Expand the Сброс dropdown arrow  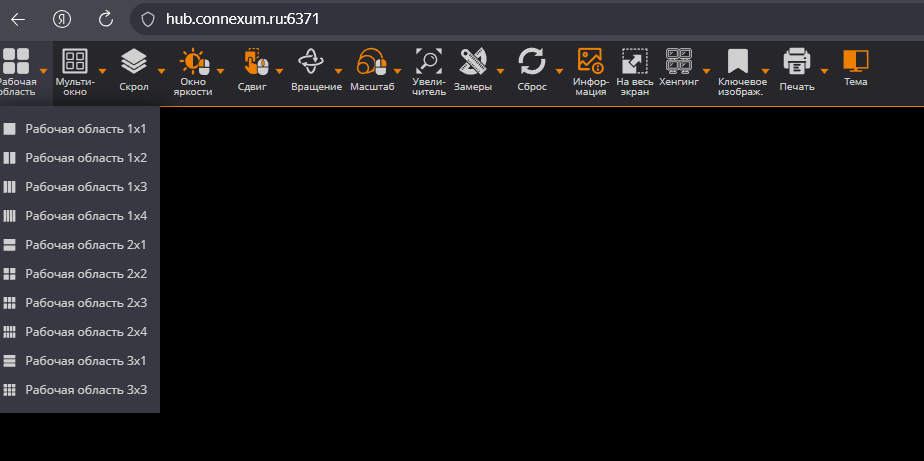click(x=559, y=71)
